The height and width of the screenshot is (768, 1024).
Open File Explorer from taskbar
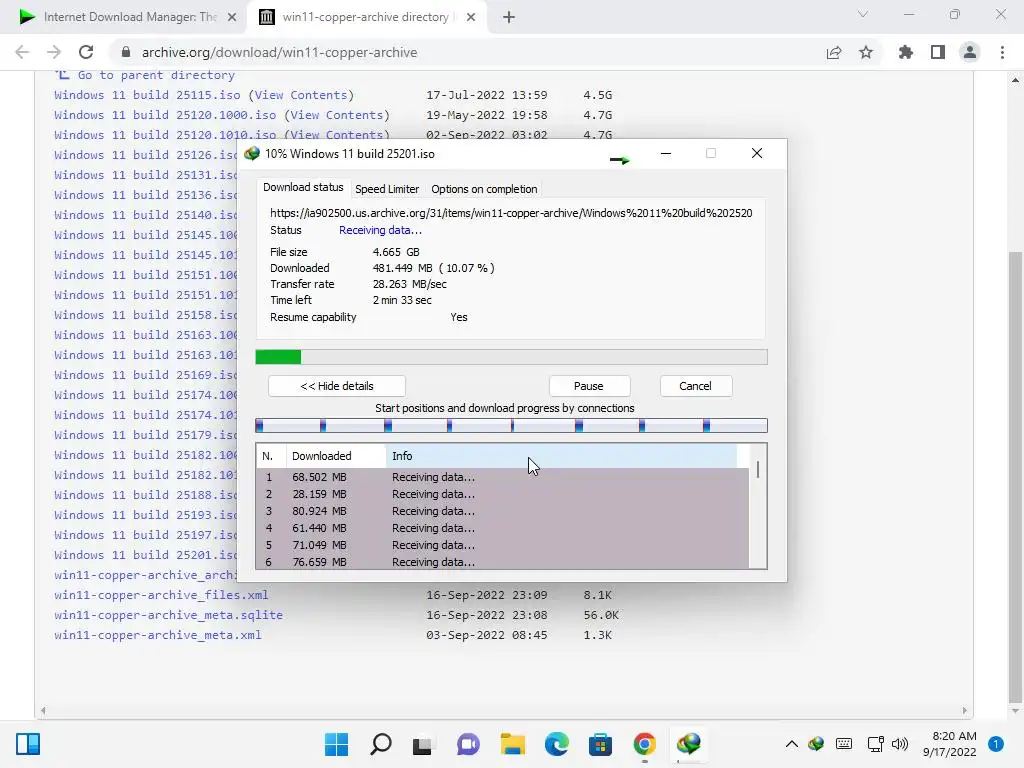(x=513, y=744)
